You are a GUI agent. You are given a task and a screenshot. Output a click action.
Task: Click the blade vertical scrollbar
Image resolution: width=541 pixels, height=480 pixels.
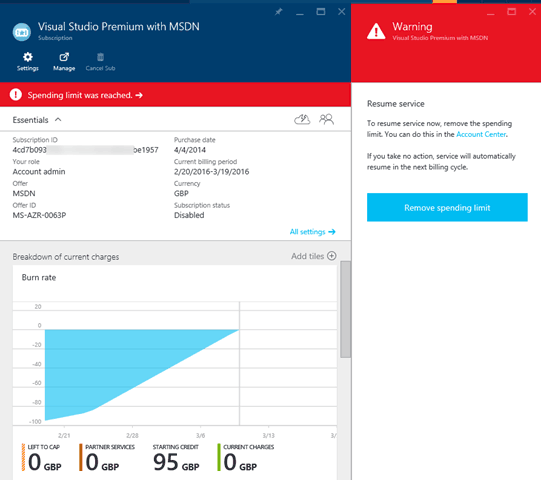coord(345,309)
